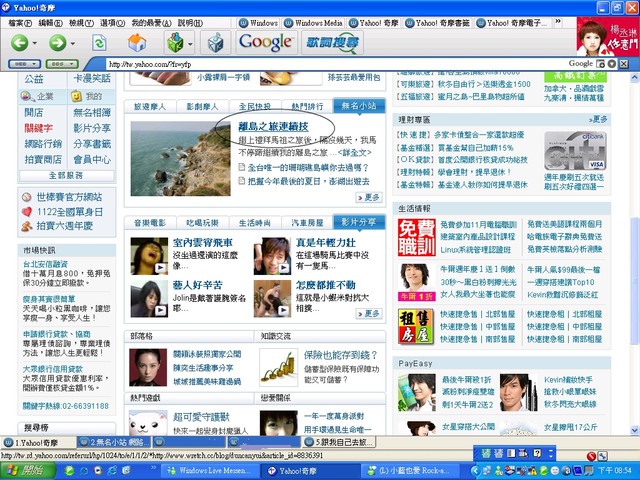Open the 編輯(E) menu
Screen dimensions: 640x480
point(50,23)
